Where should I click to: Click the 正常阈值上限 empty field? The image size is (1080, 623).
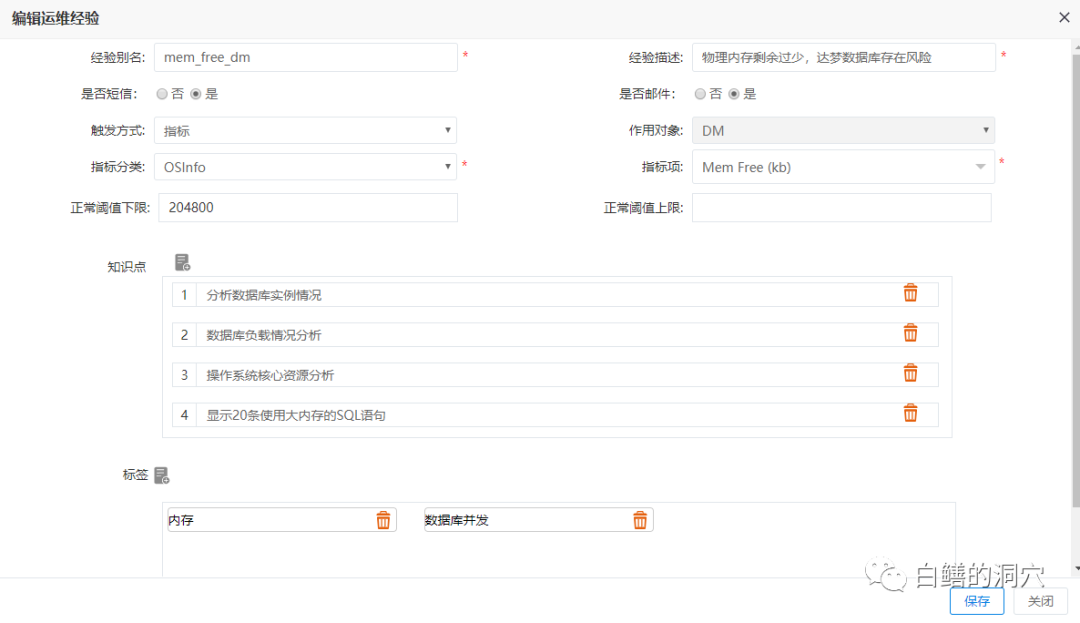[841, 208]
